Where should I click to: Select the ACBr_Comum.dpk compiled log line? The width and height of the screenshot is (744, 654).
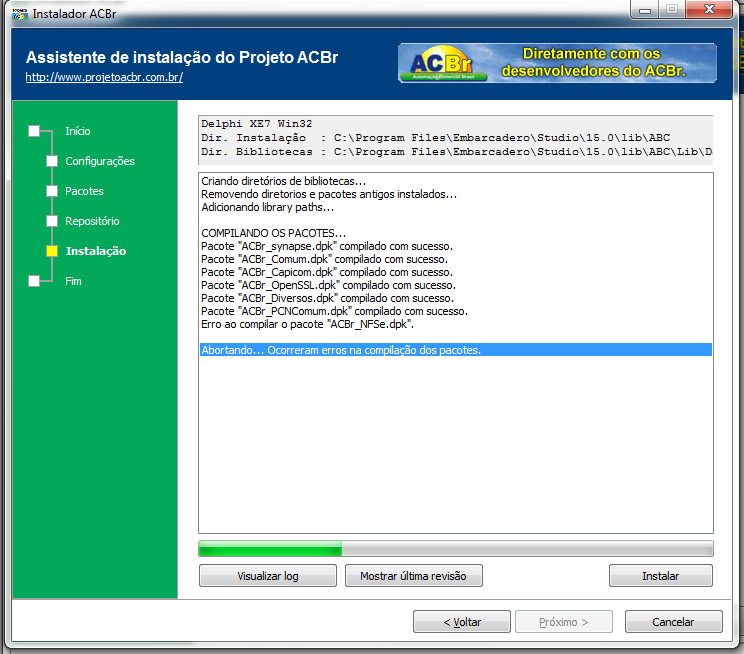click(325, 259)
